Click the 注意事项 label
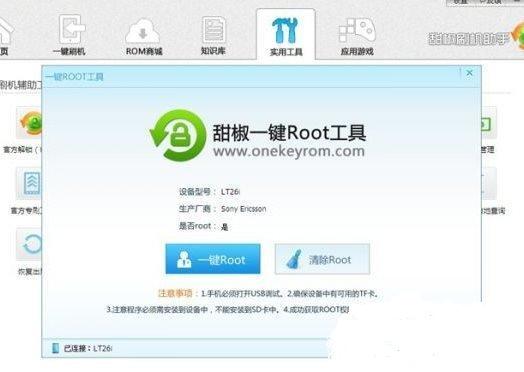Image resolution: width=524 pixels, height=372 pixels. click(175, 293)
